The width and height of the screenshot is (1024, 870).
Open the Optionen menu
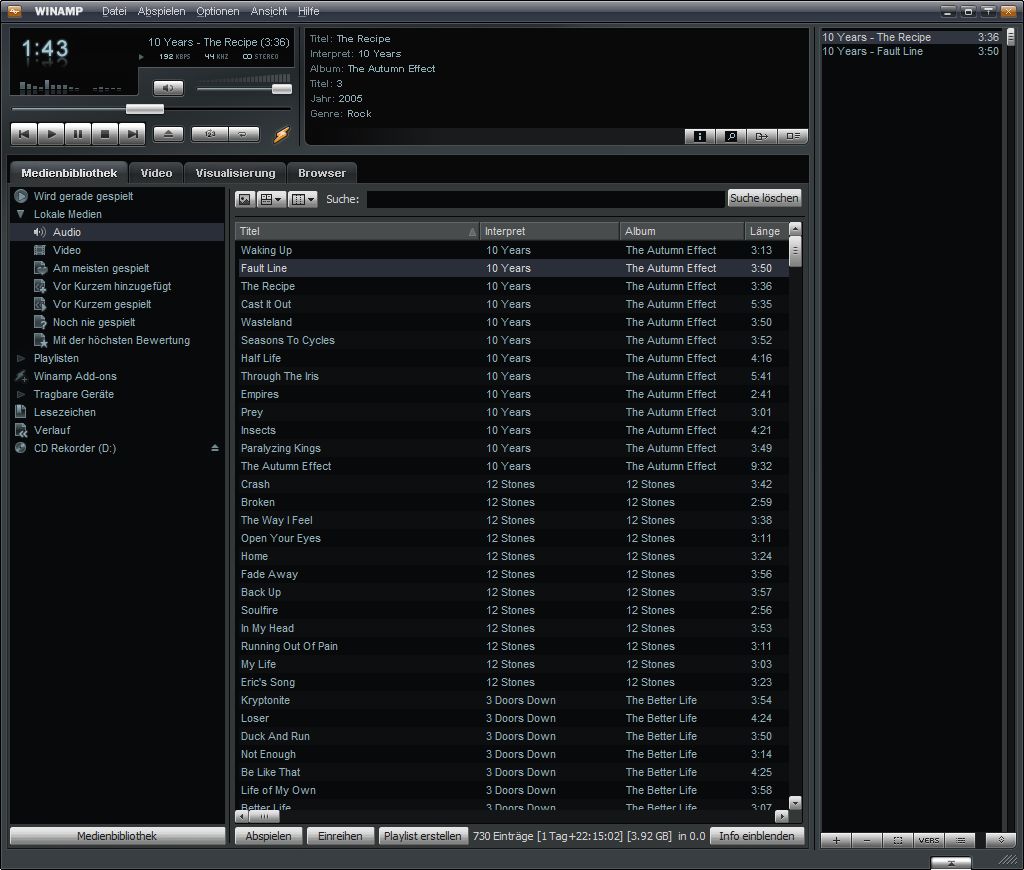pos(217,11)
